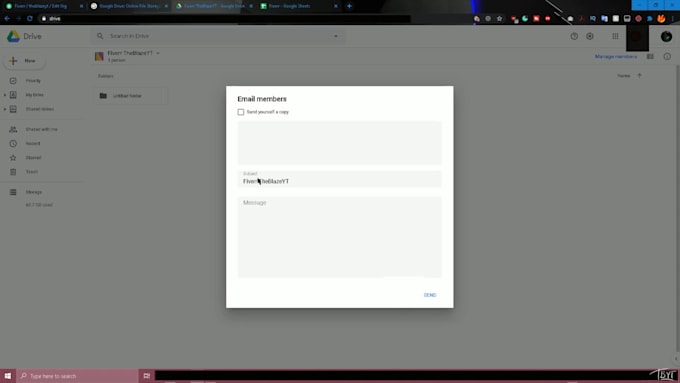Click the Name column sort header
Screen dimensions: 680x383
[x=624, y=76]
